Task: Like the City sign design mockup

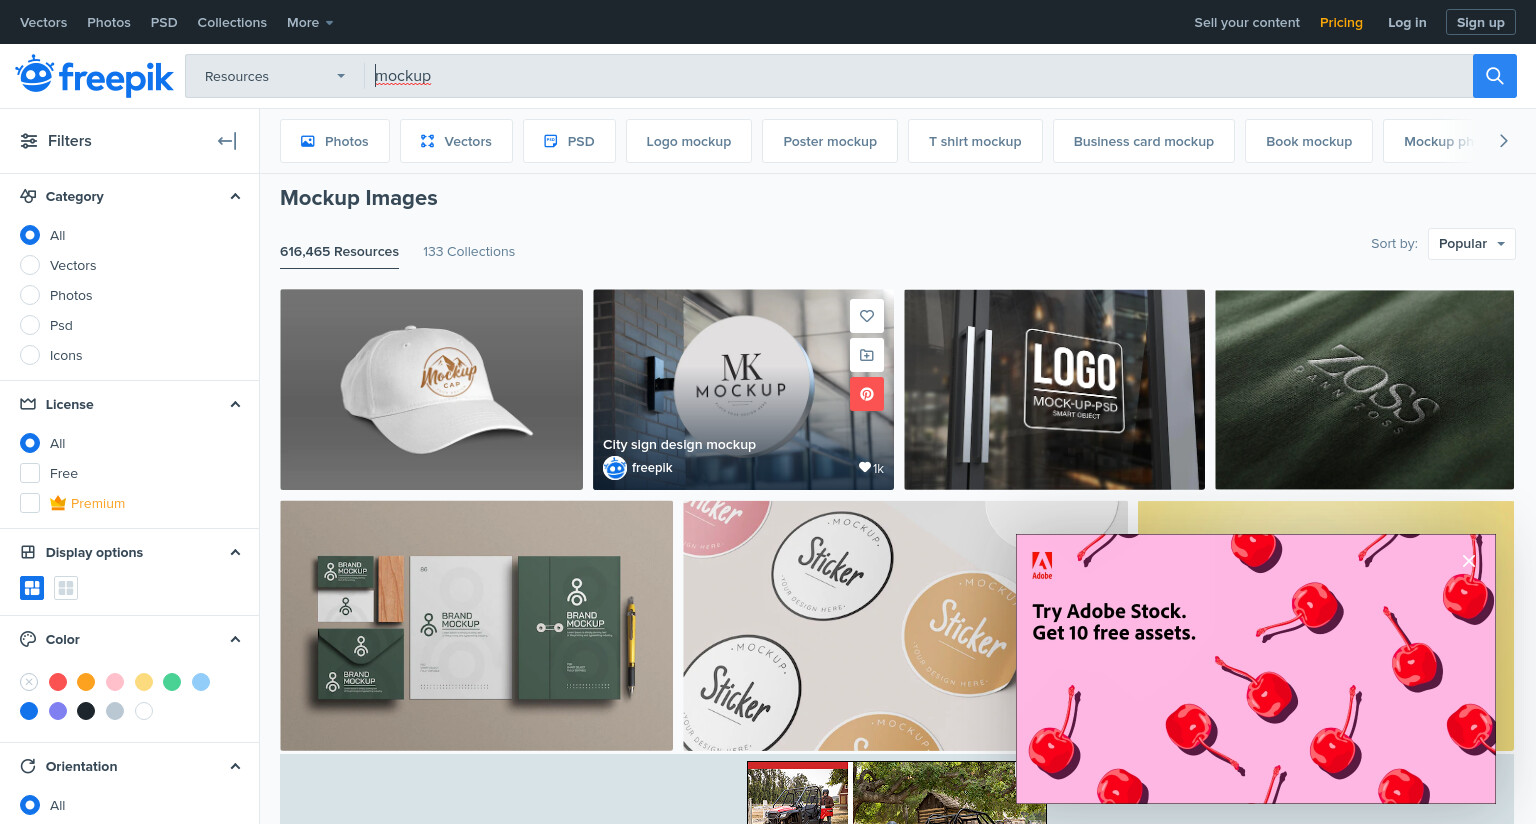Action: point(867,316)
